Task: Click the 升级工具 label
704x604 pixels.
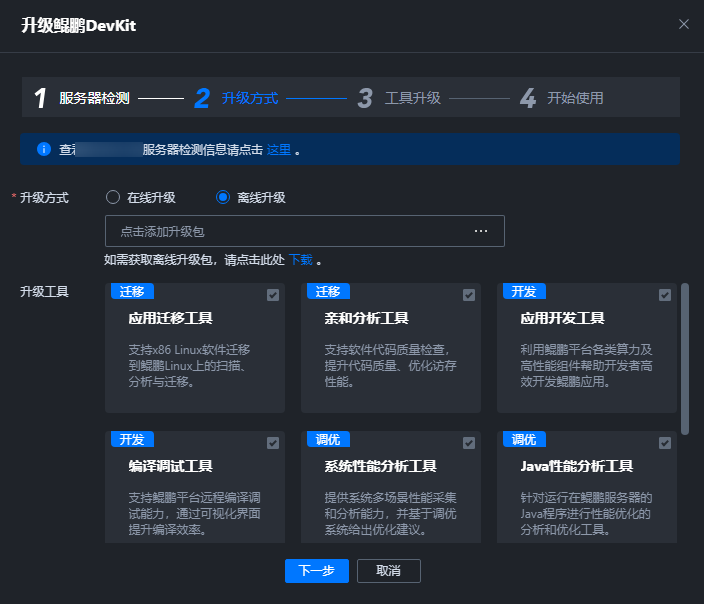Action: coord(44,291)
